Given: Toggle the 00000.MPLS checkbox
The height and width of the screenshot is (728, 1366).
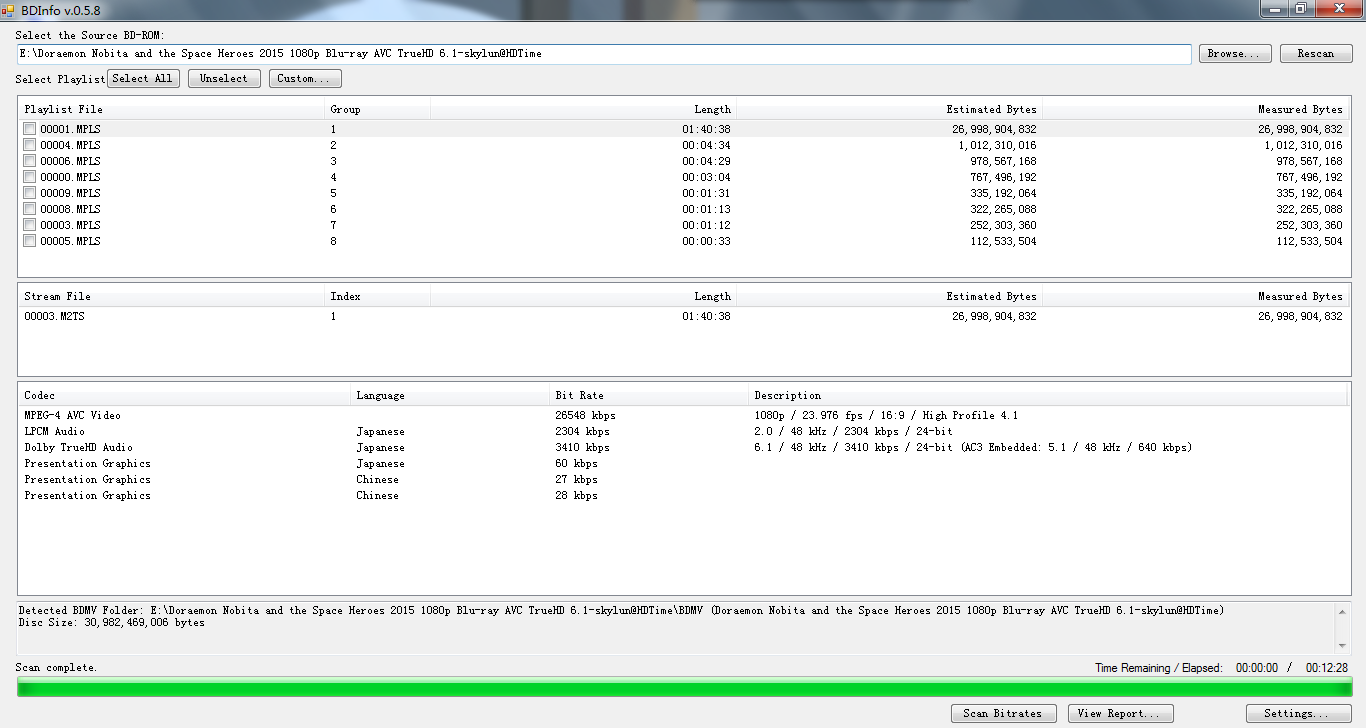Looking at the screenshot, I should [30, 177].
